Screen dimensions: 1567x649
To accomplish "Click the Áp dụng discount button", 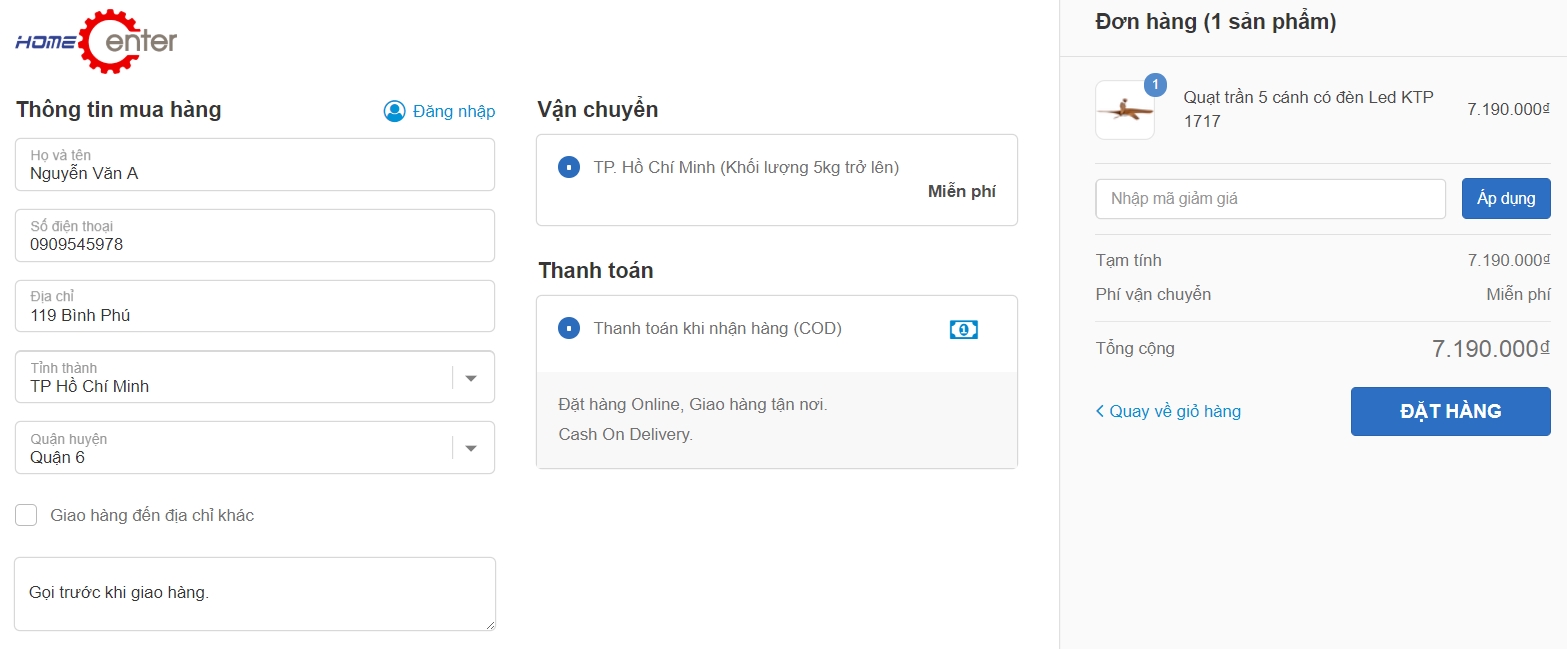I will 1505,199.
